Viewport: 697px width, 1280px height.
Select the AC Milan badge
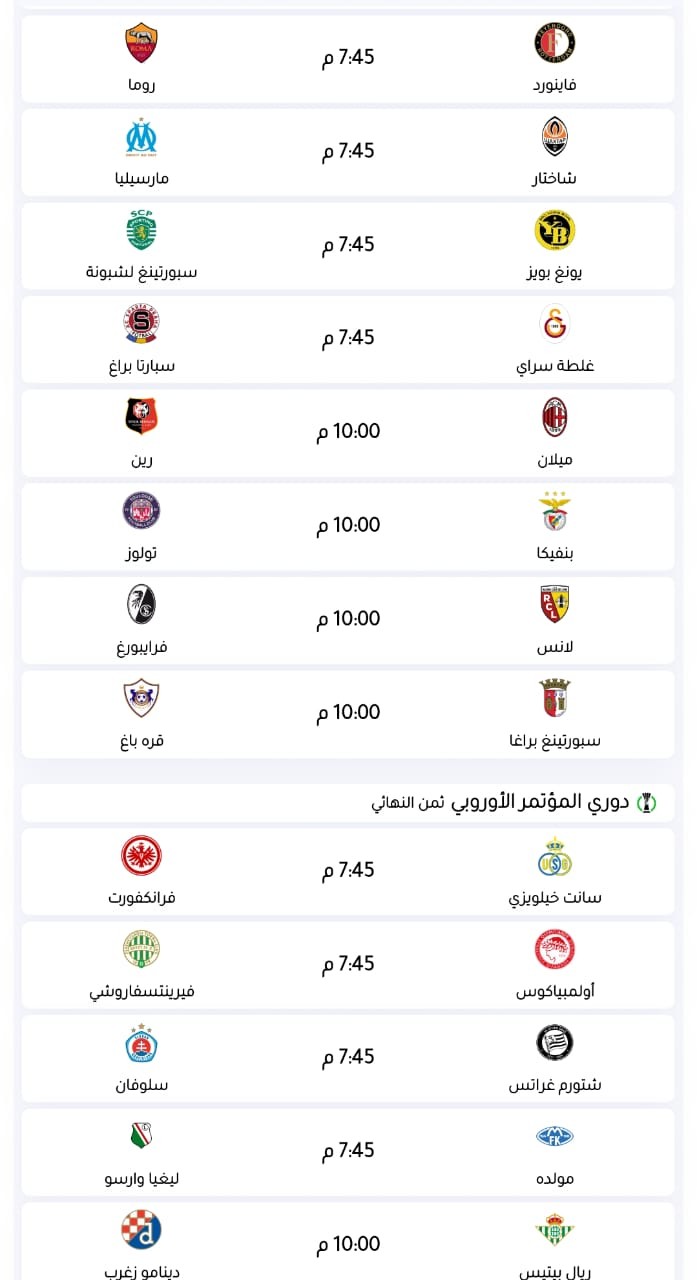(x=555, y=418)
